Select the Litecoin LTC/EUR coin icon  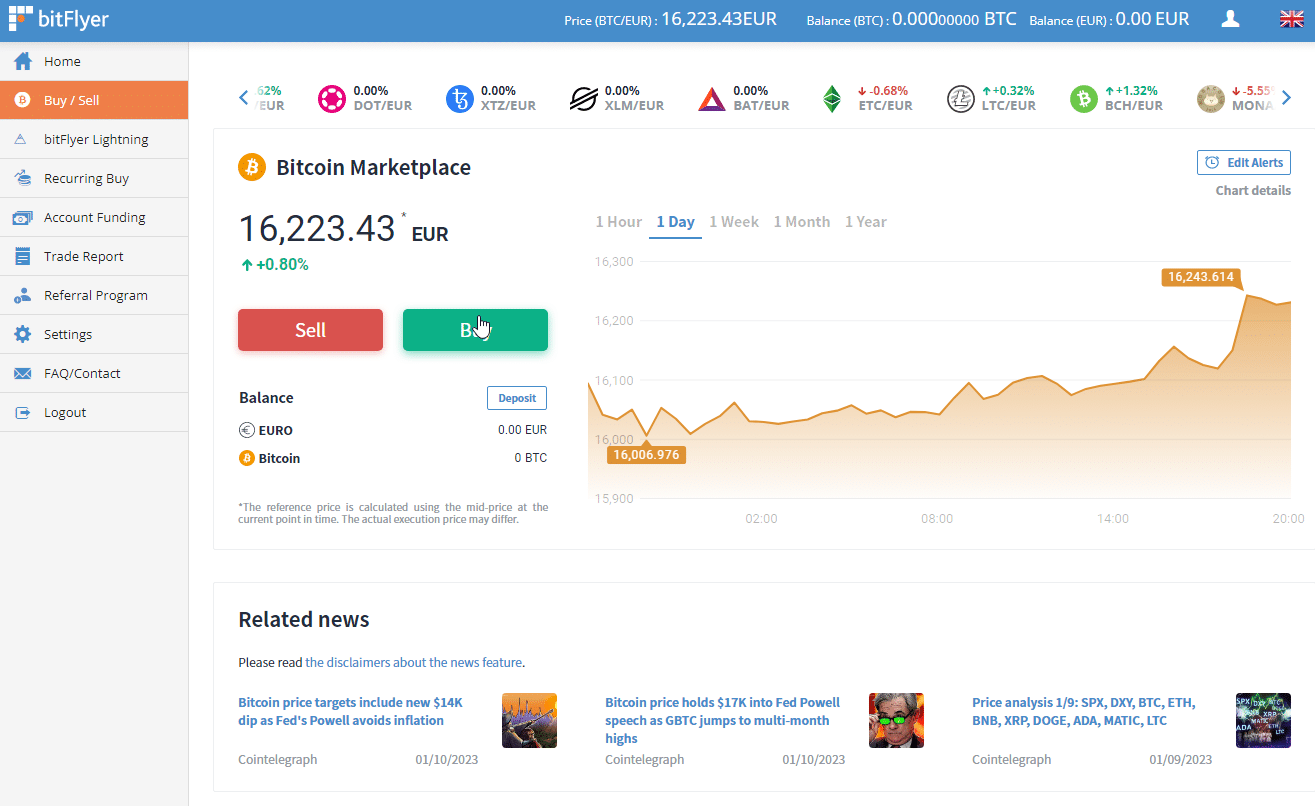[x=960, y=99]
